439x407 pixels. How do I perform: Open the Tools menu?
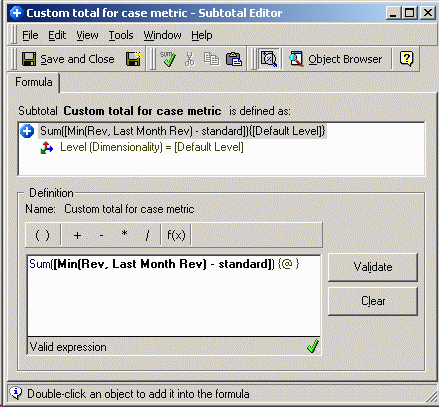121,35
